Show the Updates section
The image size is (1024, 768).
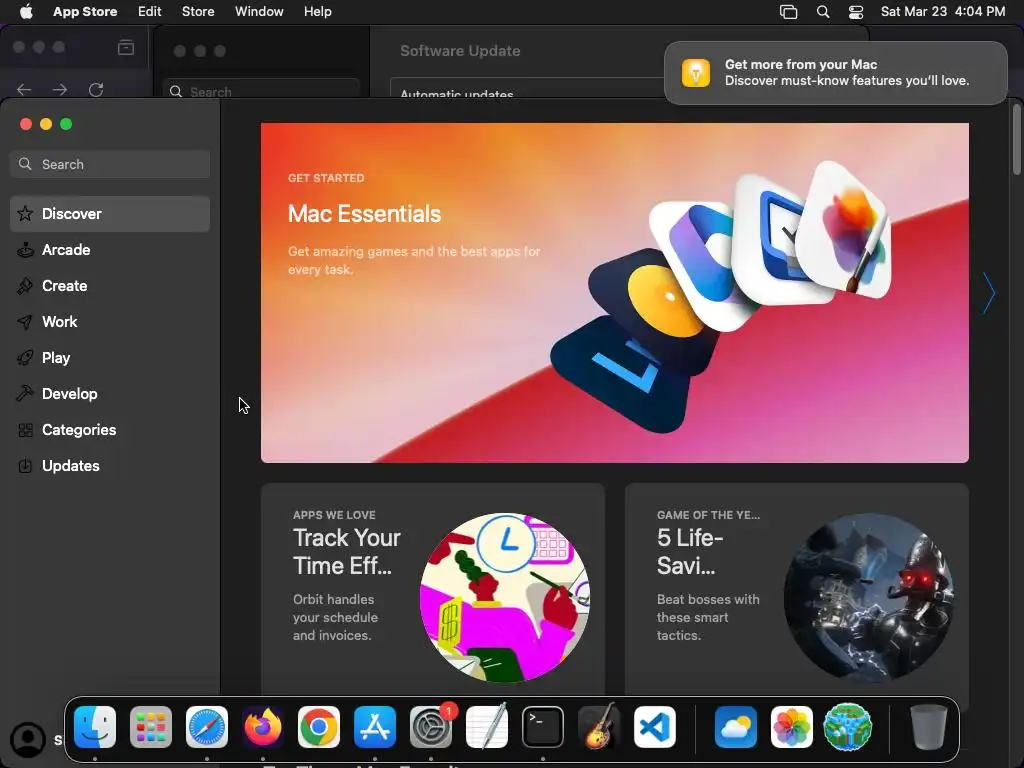(110, 465)
